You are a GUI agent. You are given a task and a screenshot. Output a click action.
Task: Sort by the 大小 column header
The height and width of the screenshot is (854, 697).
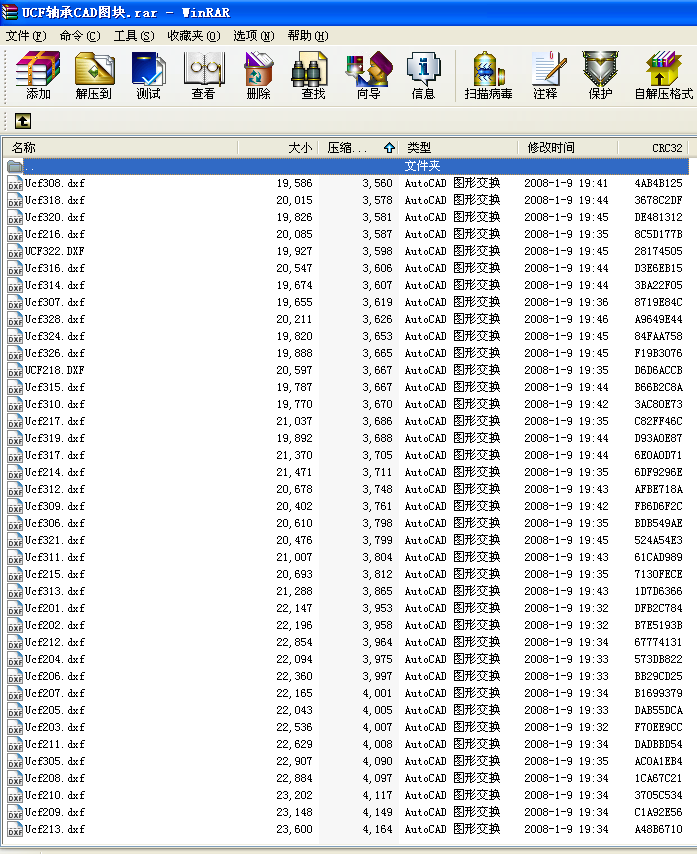pyautogui.click(x=278, y=148)
